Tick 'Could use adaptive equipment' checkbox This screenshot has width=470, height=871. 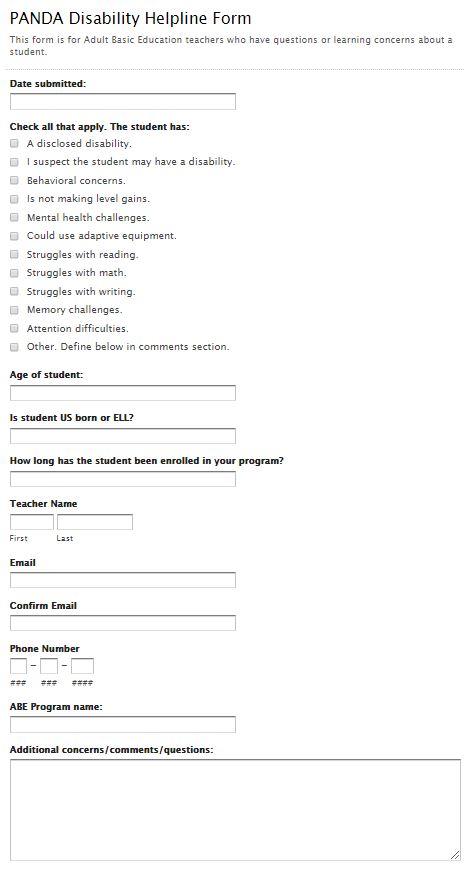click(14, 236)
